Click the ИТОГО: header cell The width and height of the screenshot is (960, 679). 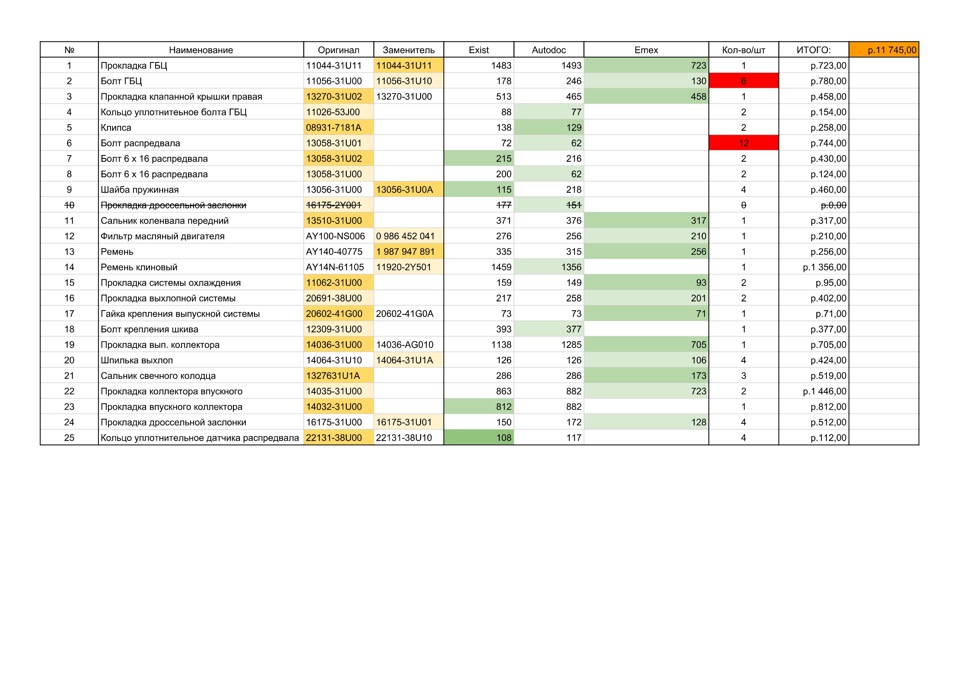tap(814, 50)
